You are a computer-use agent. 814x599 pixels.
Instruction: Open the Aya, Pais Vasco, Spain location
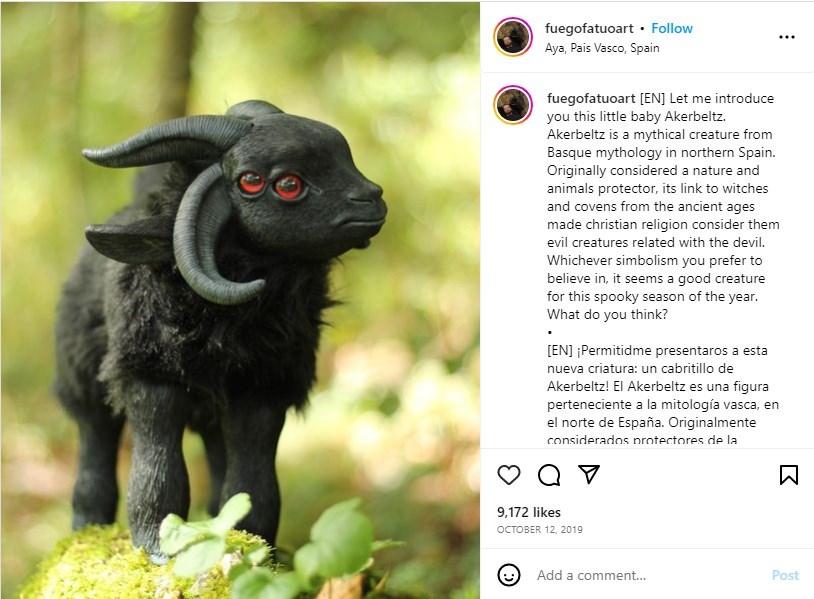(602, 48)
